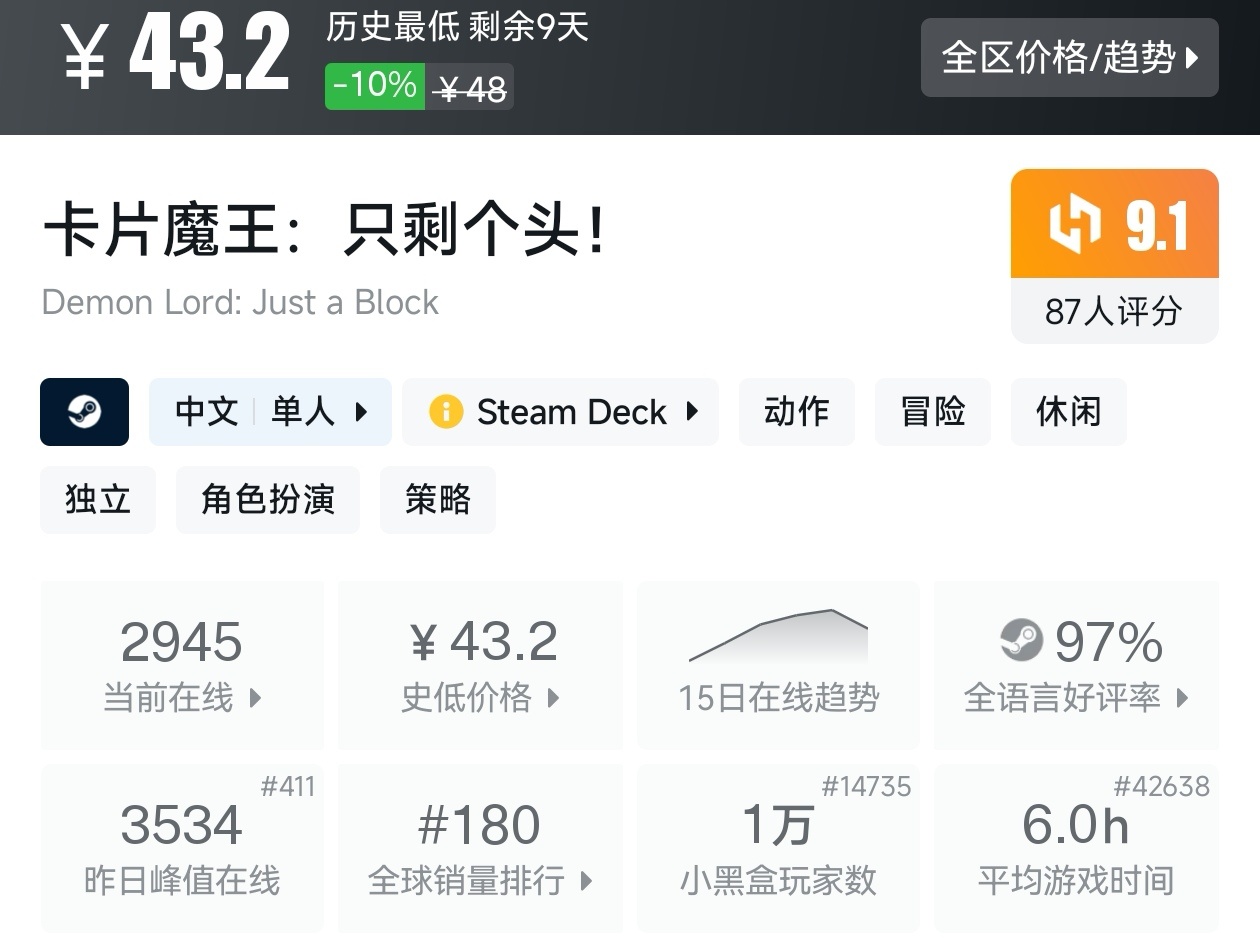The width and height of the screenshot is (1260, 949).
Task: Select the 动作 genre tag
Action: [x=797, y=412]
